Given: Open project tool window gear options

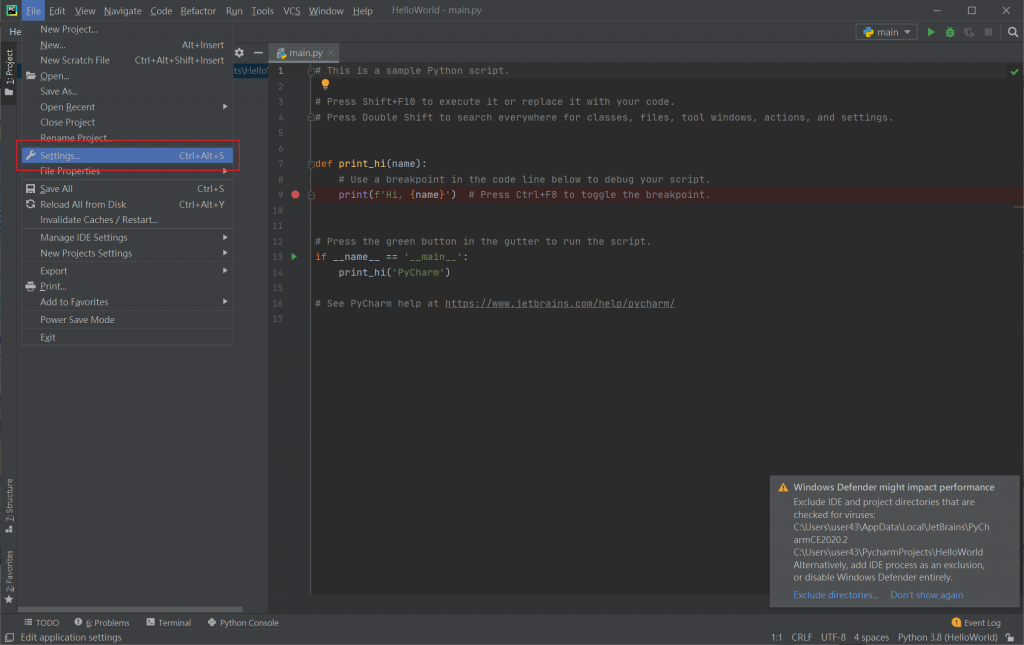Looking at the screenshot, I should tap(239, 53).
